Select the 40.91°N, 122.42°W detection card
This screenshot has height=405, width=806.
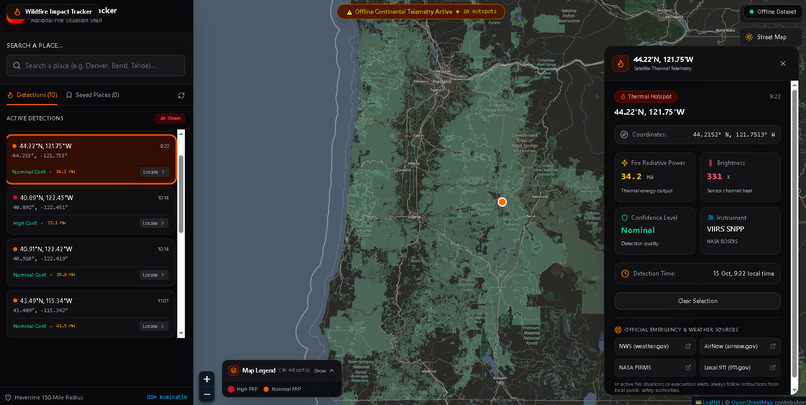(x=91, y=262)
